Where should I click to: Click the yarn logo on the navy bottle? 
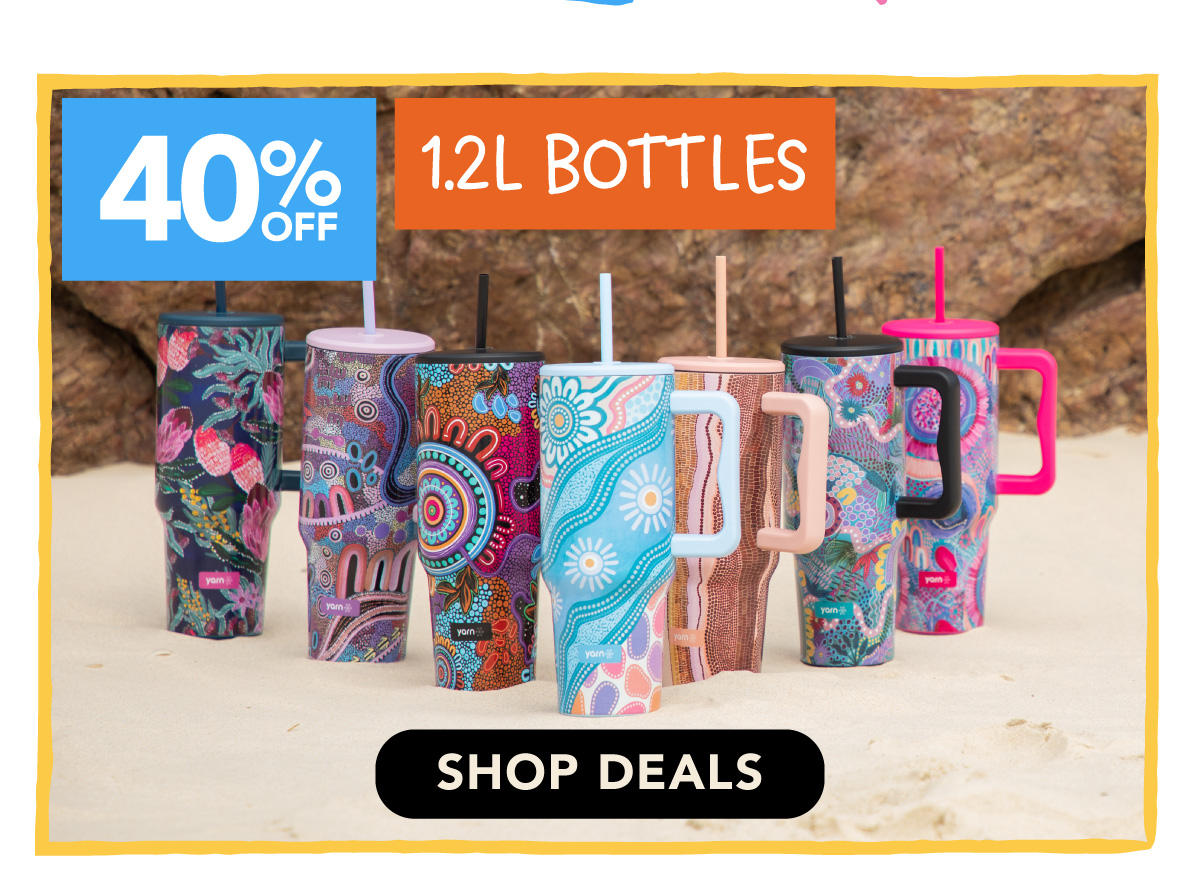215,579
